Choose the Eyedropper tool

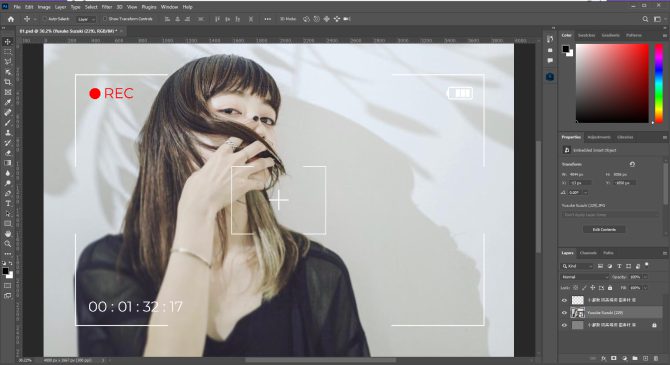8,102
